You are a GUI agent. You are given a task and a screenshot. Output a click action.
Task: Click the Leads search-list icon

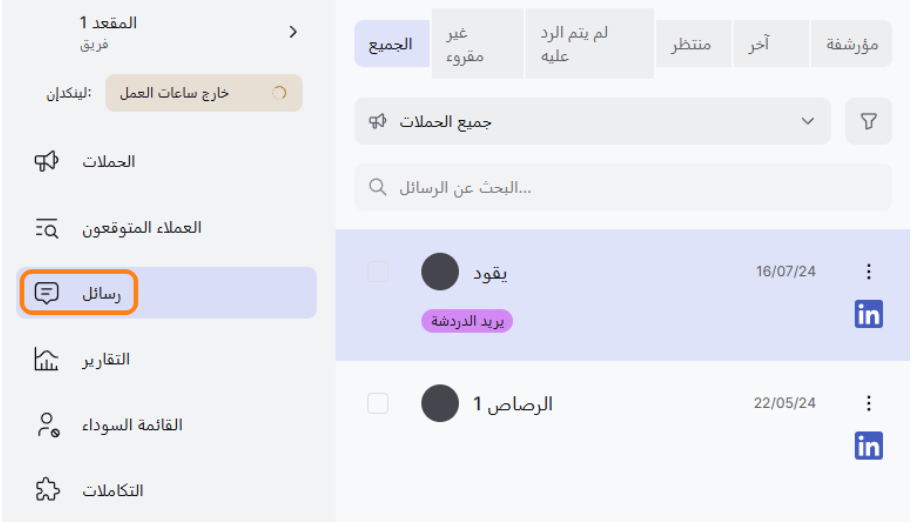tap(47, 227)
